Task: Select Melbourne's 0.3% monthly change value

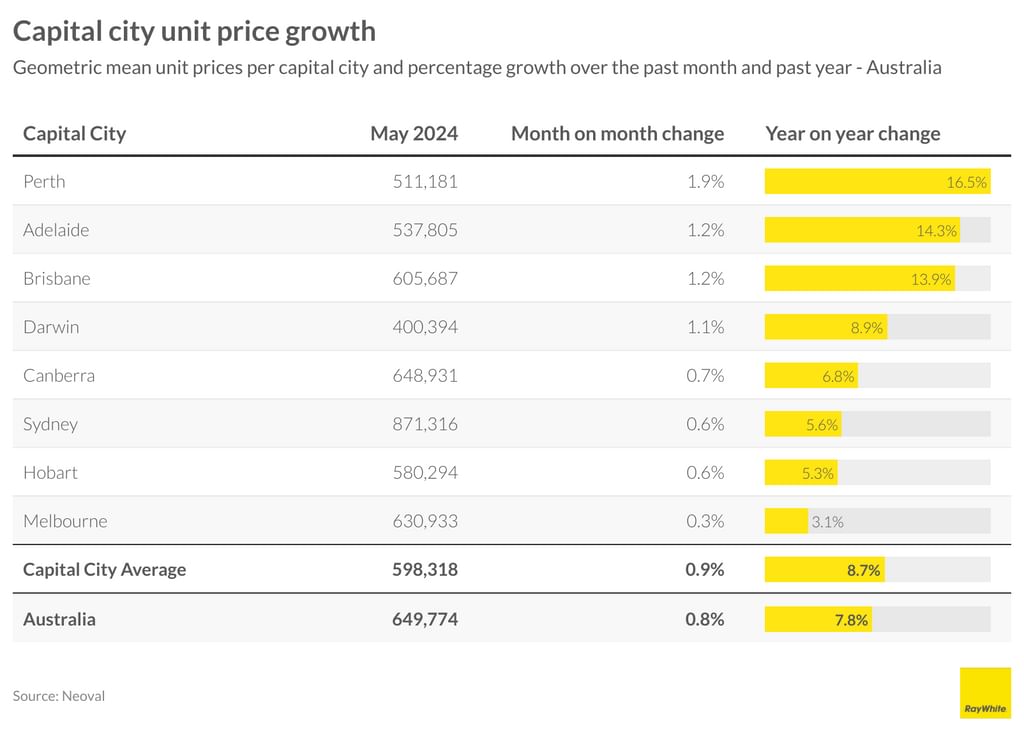Action: pos(705,521)
